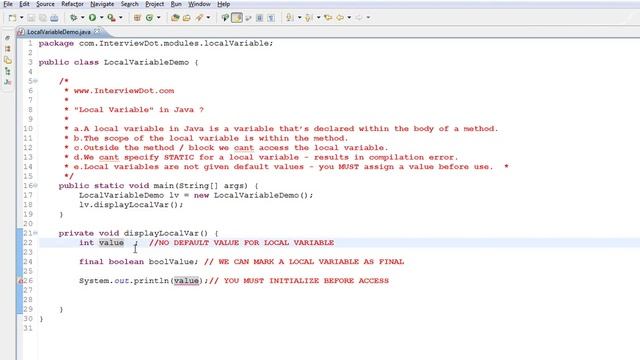Collapse the comment block at line 5
The image size is (640, 360).
coord(36,81)
